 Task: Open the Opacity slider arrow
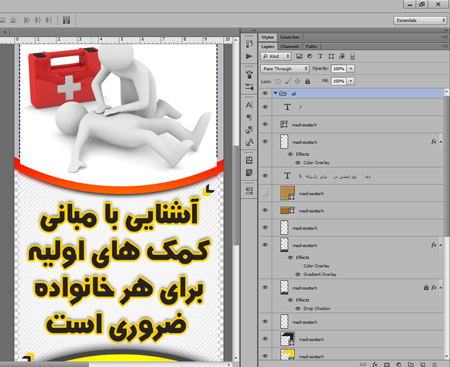(351, 69)
